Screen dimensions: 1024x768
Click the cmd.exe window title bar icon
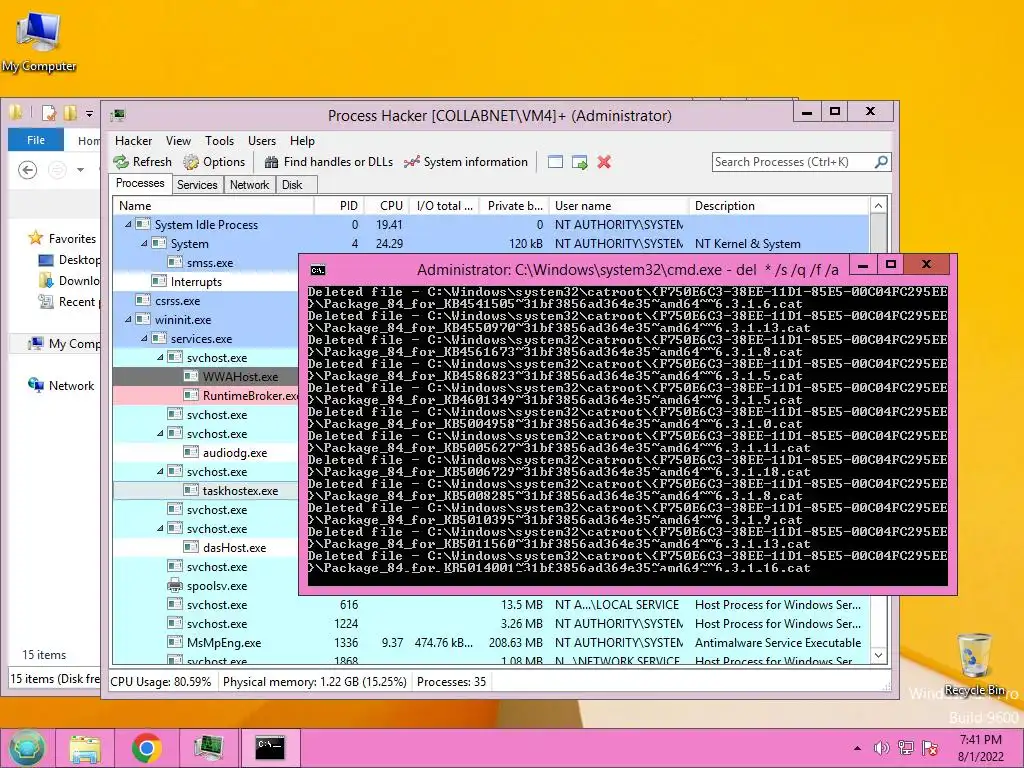(318, 270)
